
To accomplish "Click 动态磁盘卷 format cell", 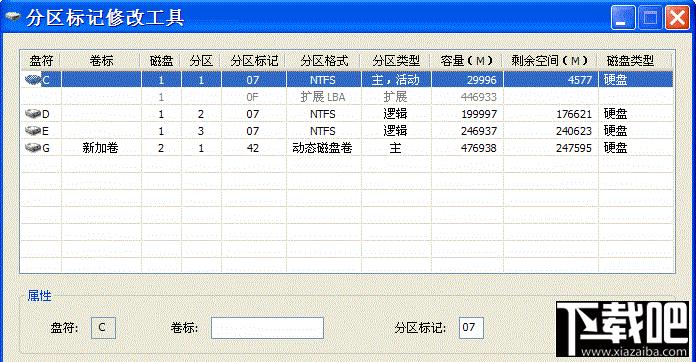I will pos(322,148).
